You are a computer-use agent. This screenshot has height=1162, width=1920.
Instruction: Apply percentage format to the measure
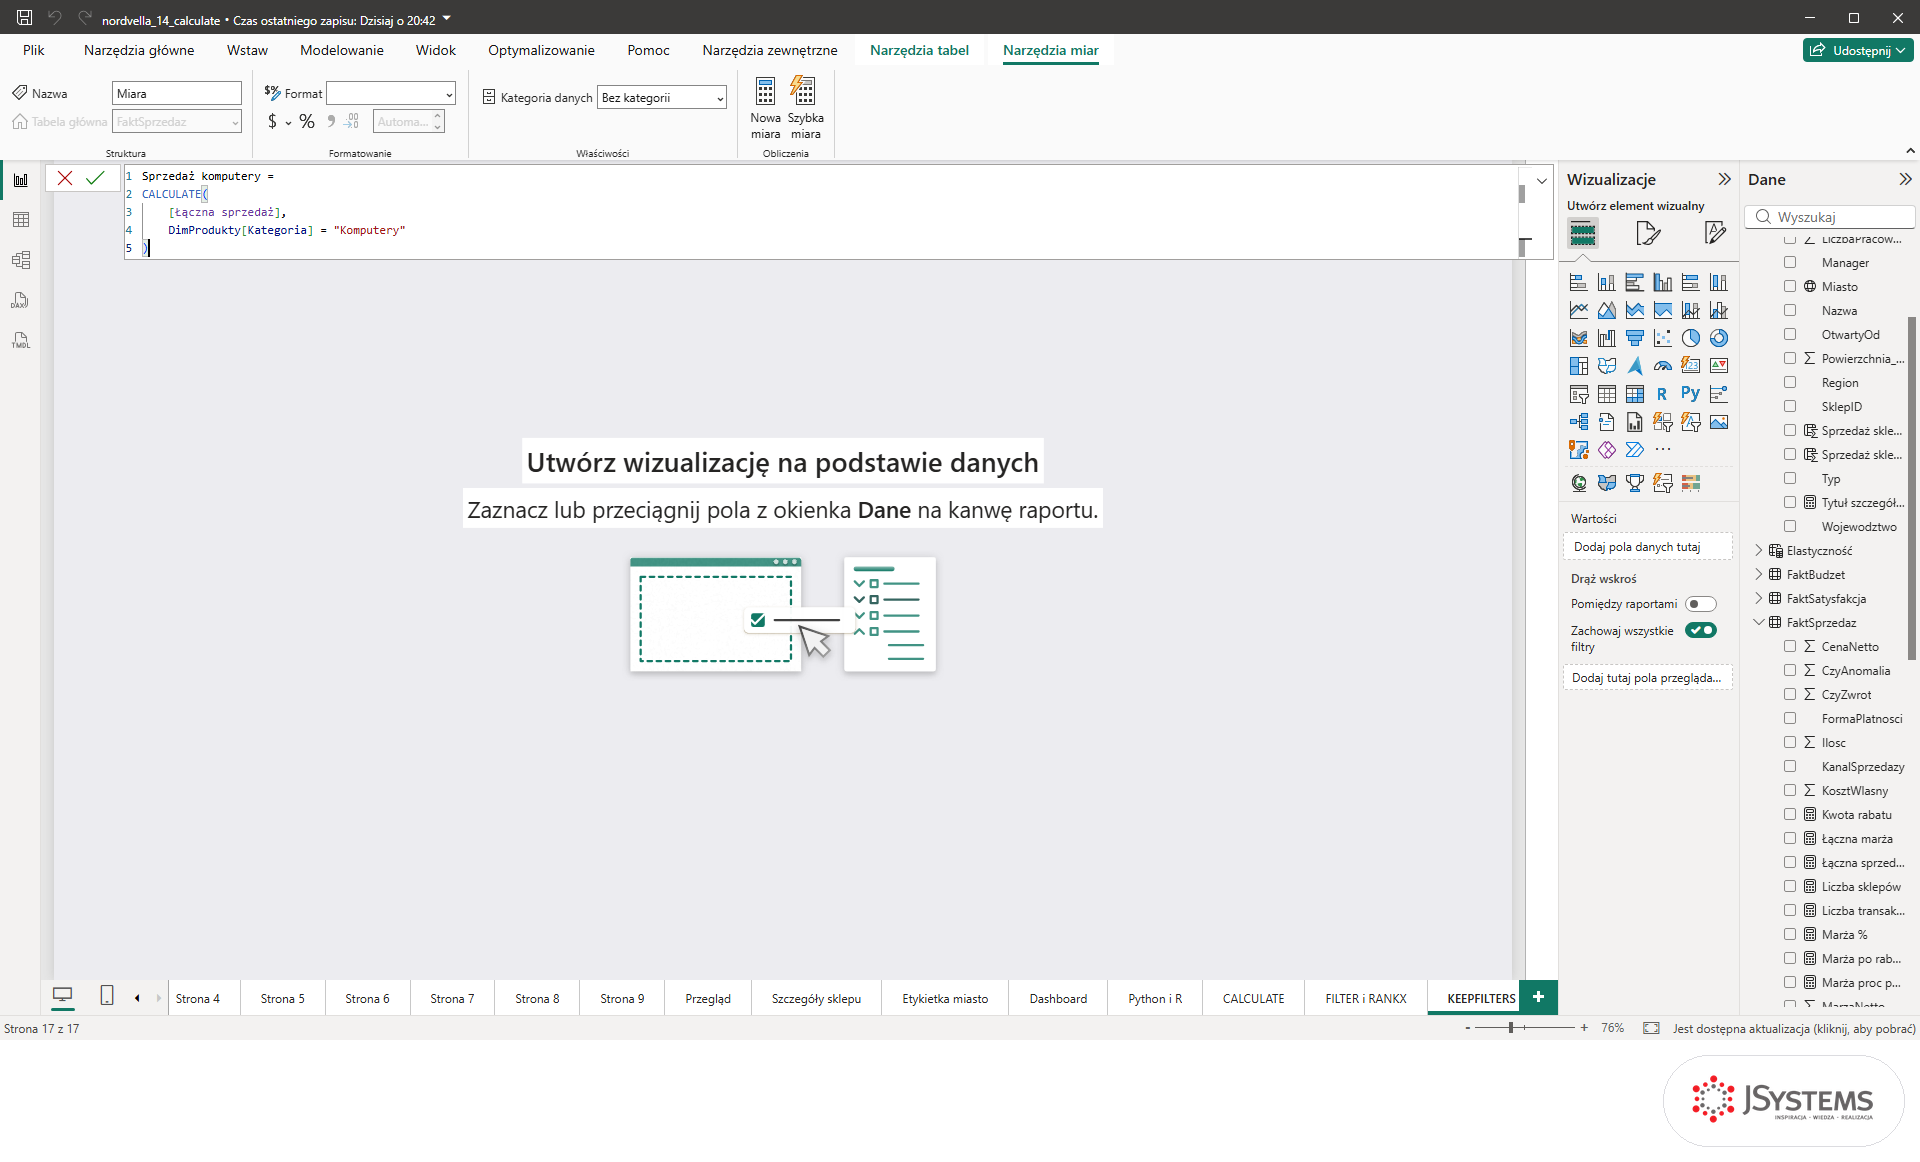(307, 122)
